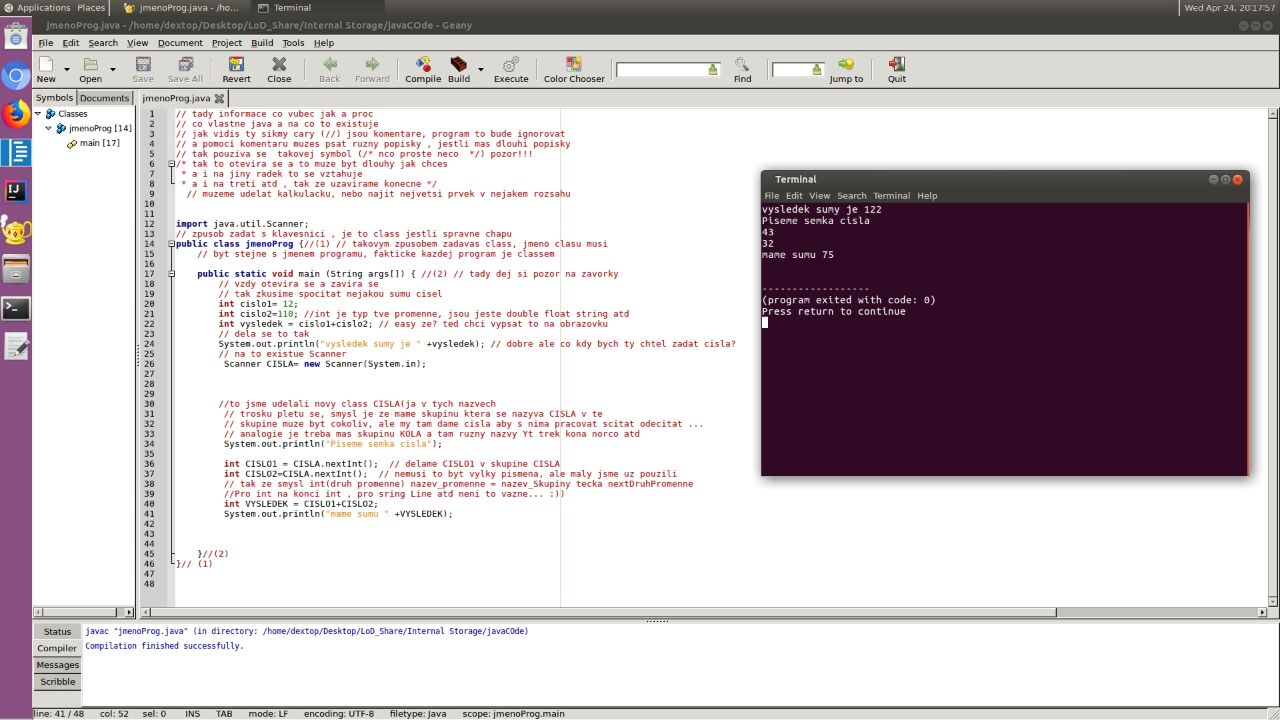Expand the New file dropdown arrow
The width and height of the screenshot is (1280, 720).
(67, 70)
